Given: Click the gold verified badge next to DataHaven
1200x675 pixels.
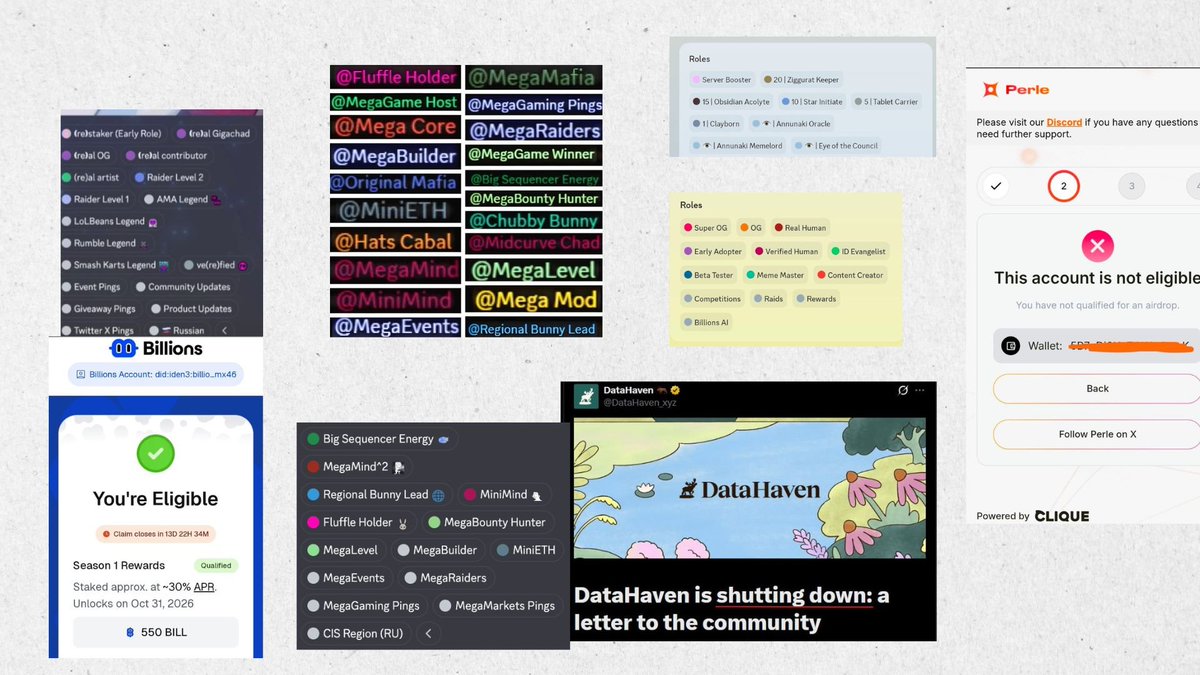Looking at the screenshot, I should pos(675,390).
